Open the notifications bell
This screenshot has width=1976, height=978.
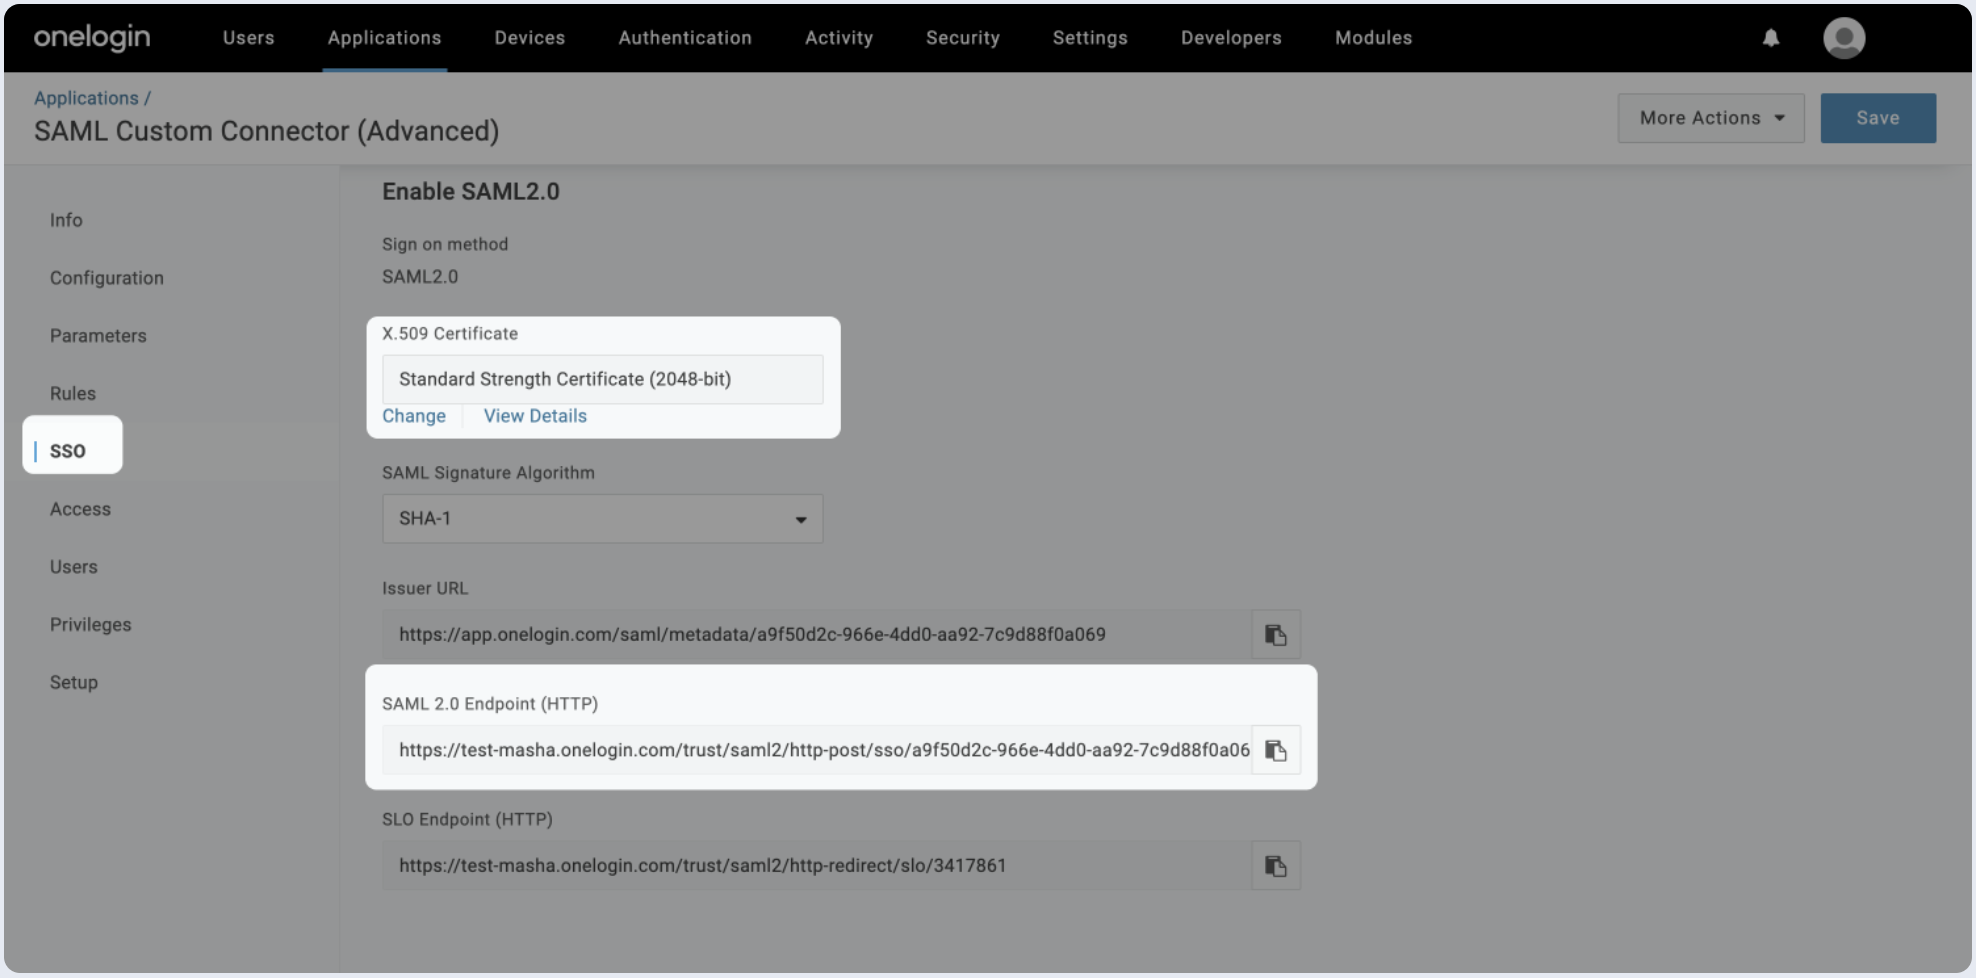tap(1770, 38)
